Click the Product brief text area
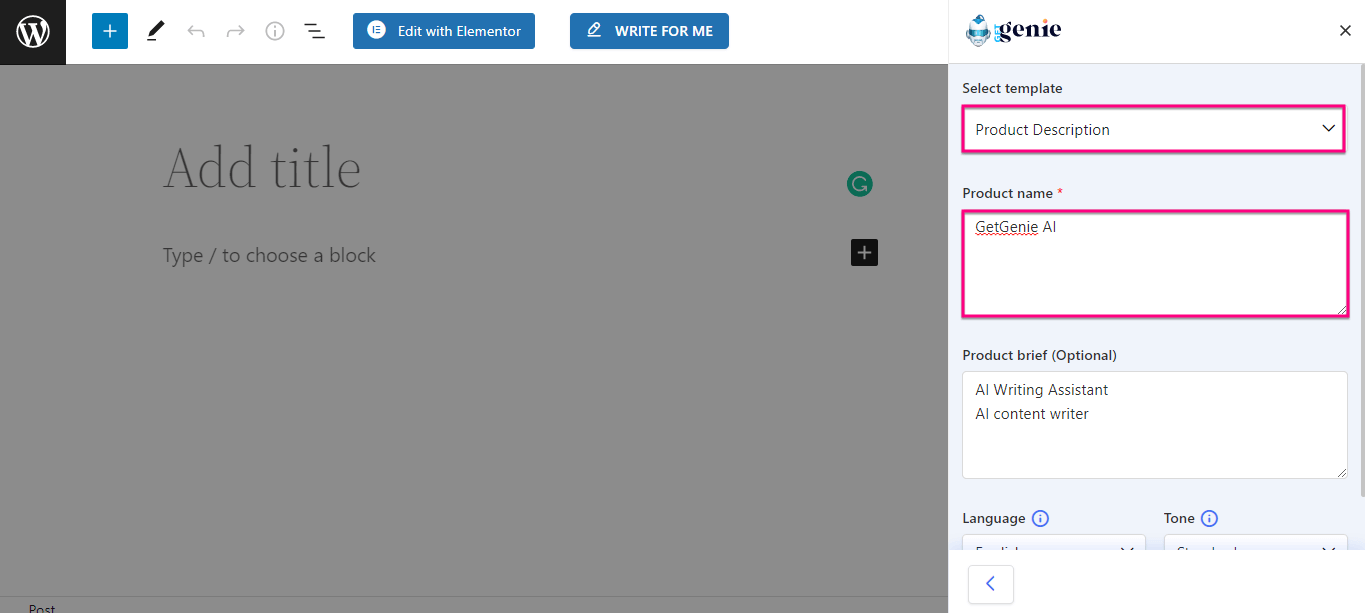1365x613 pixels. (1155, 425)
